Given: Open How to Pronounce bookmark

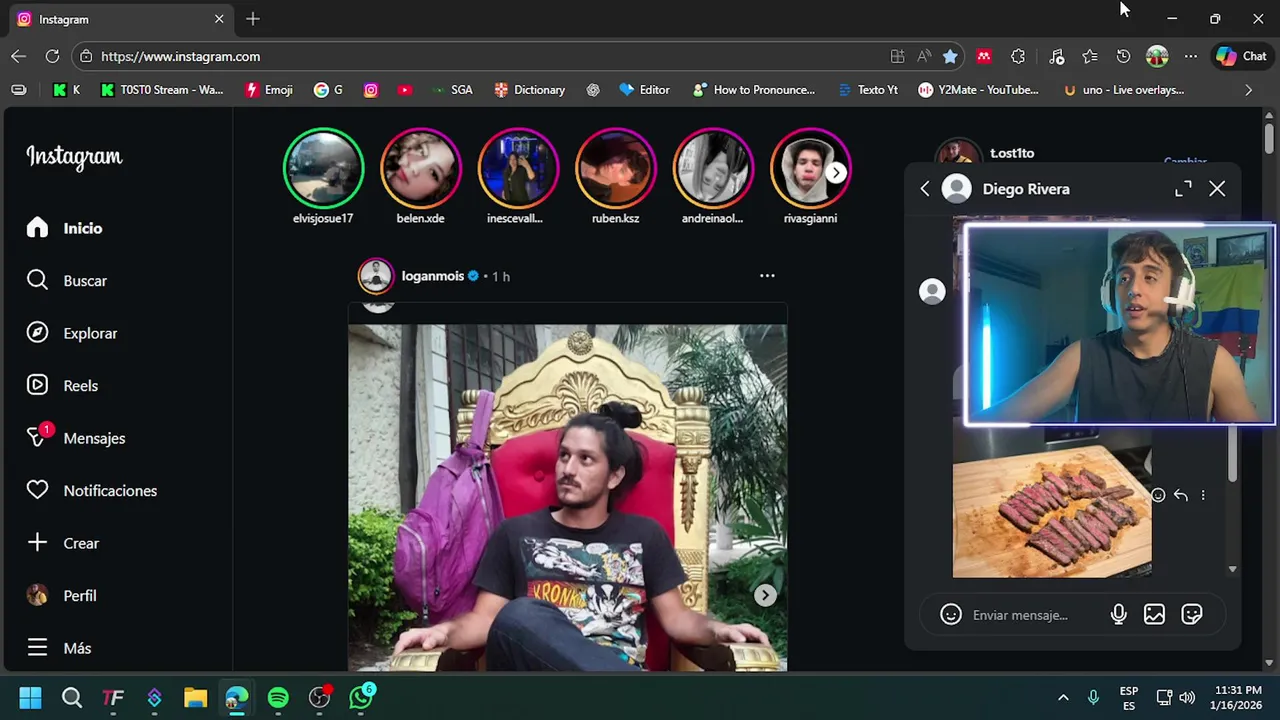Looking at the screenshot, I should click(x=753, y=90).
